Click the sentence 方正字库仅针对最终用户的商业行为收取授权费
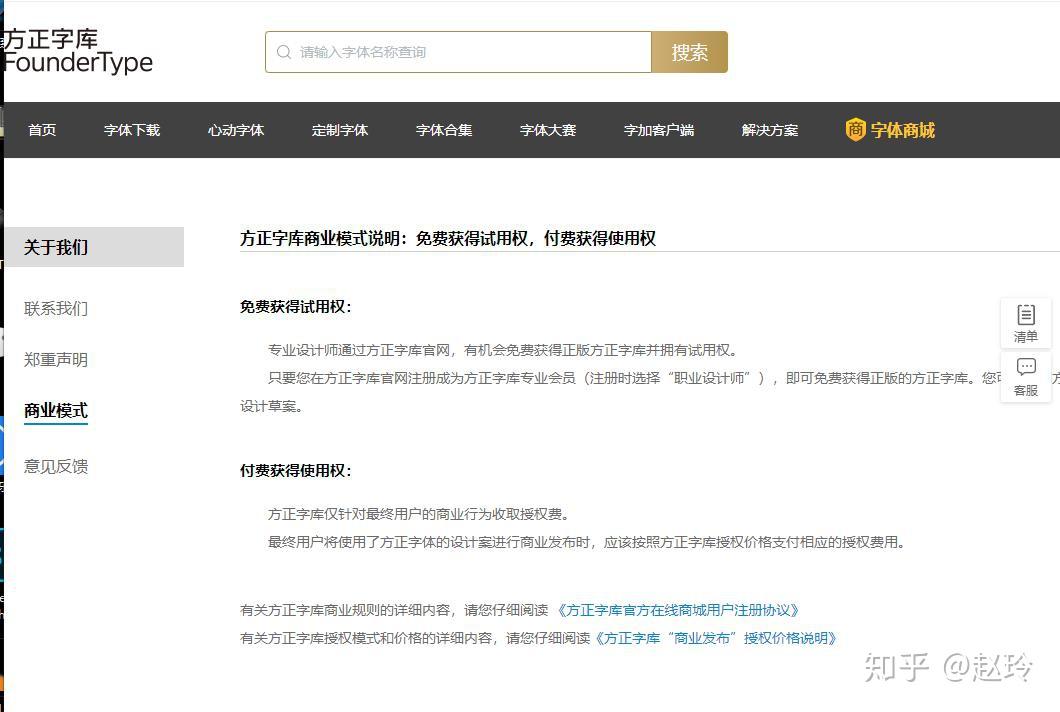The width and height of the screenshot is (1060, 712). pyautogui.click(x=418, y=514)
